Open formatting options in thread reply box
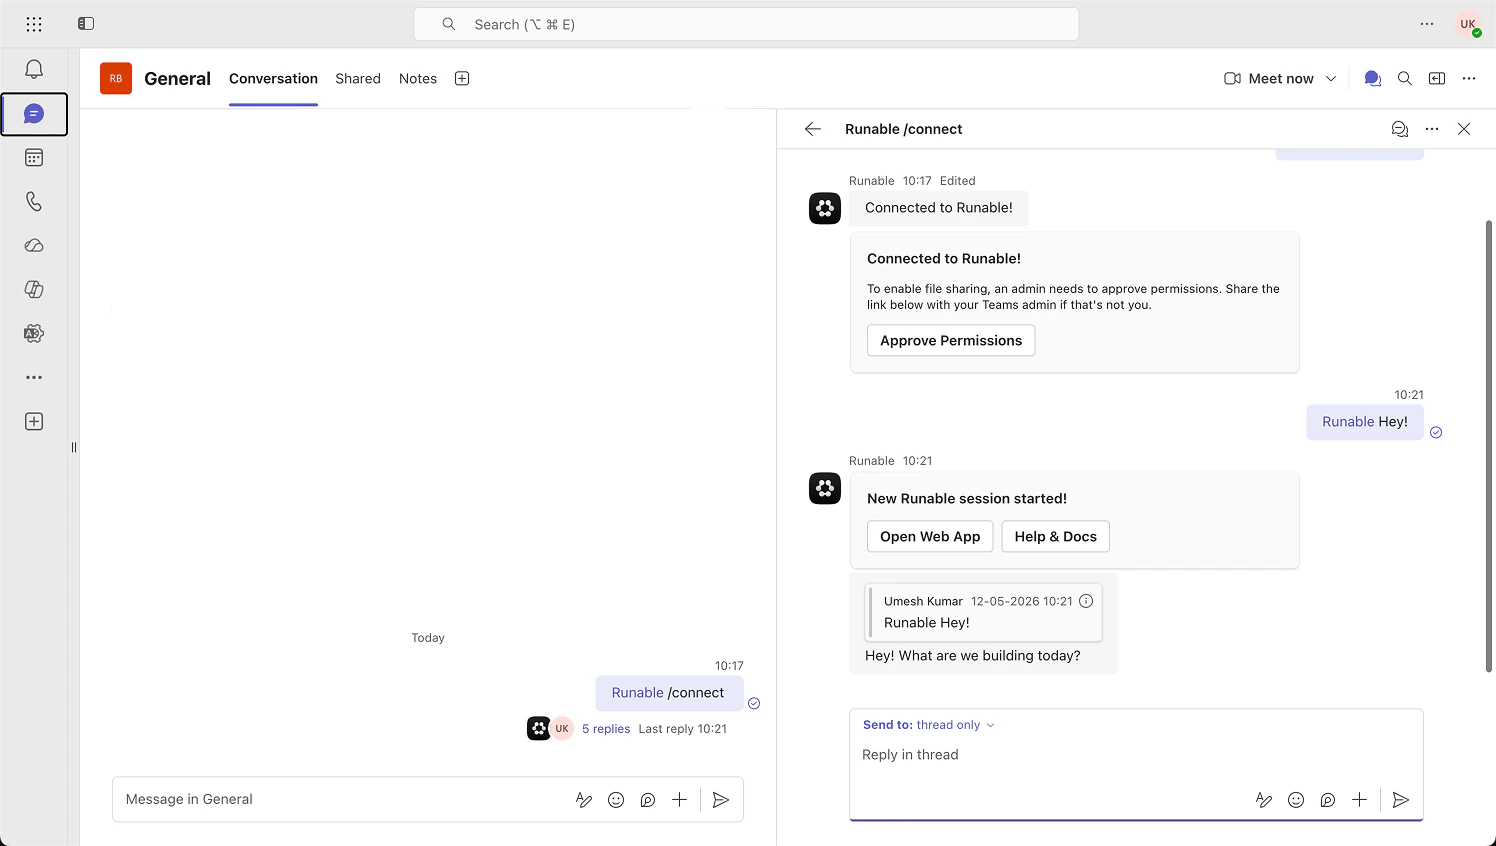 [x=1264, y=800]
